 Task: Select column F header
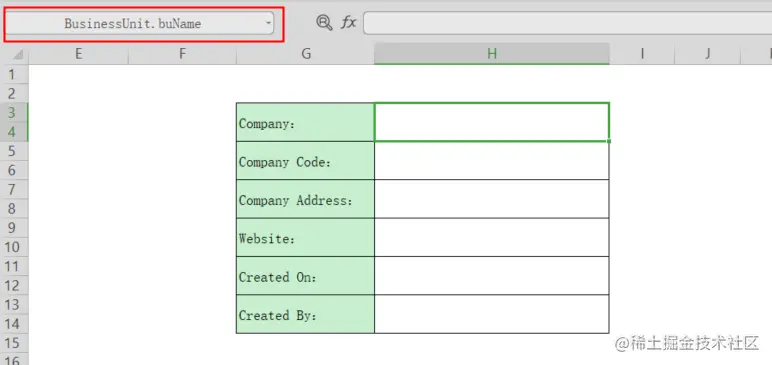click(x=182, y=54)
